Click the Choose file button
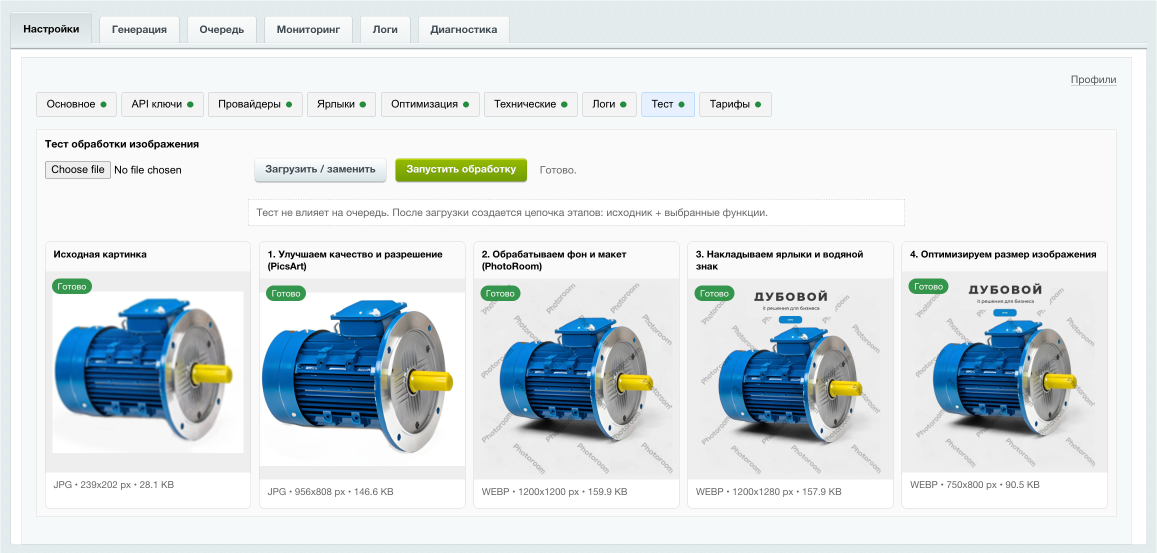Image resolution: width=1157 pixels, height=553 pixels. click(78, 170)
